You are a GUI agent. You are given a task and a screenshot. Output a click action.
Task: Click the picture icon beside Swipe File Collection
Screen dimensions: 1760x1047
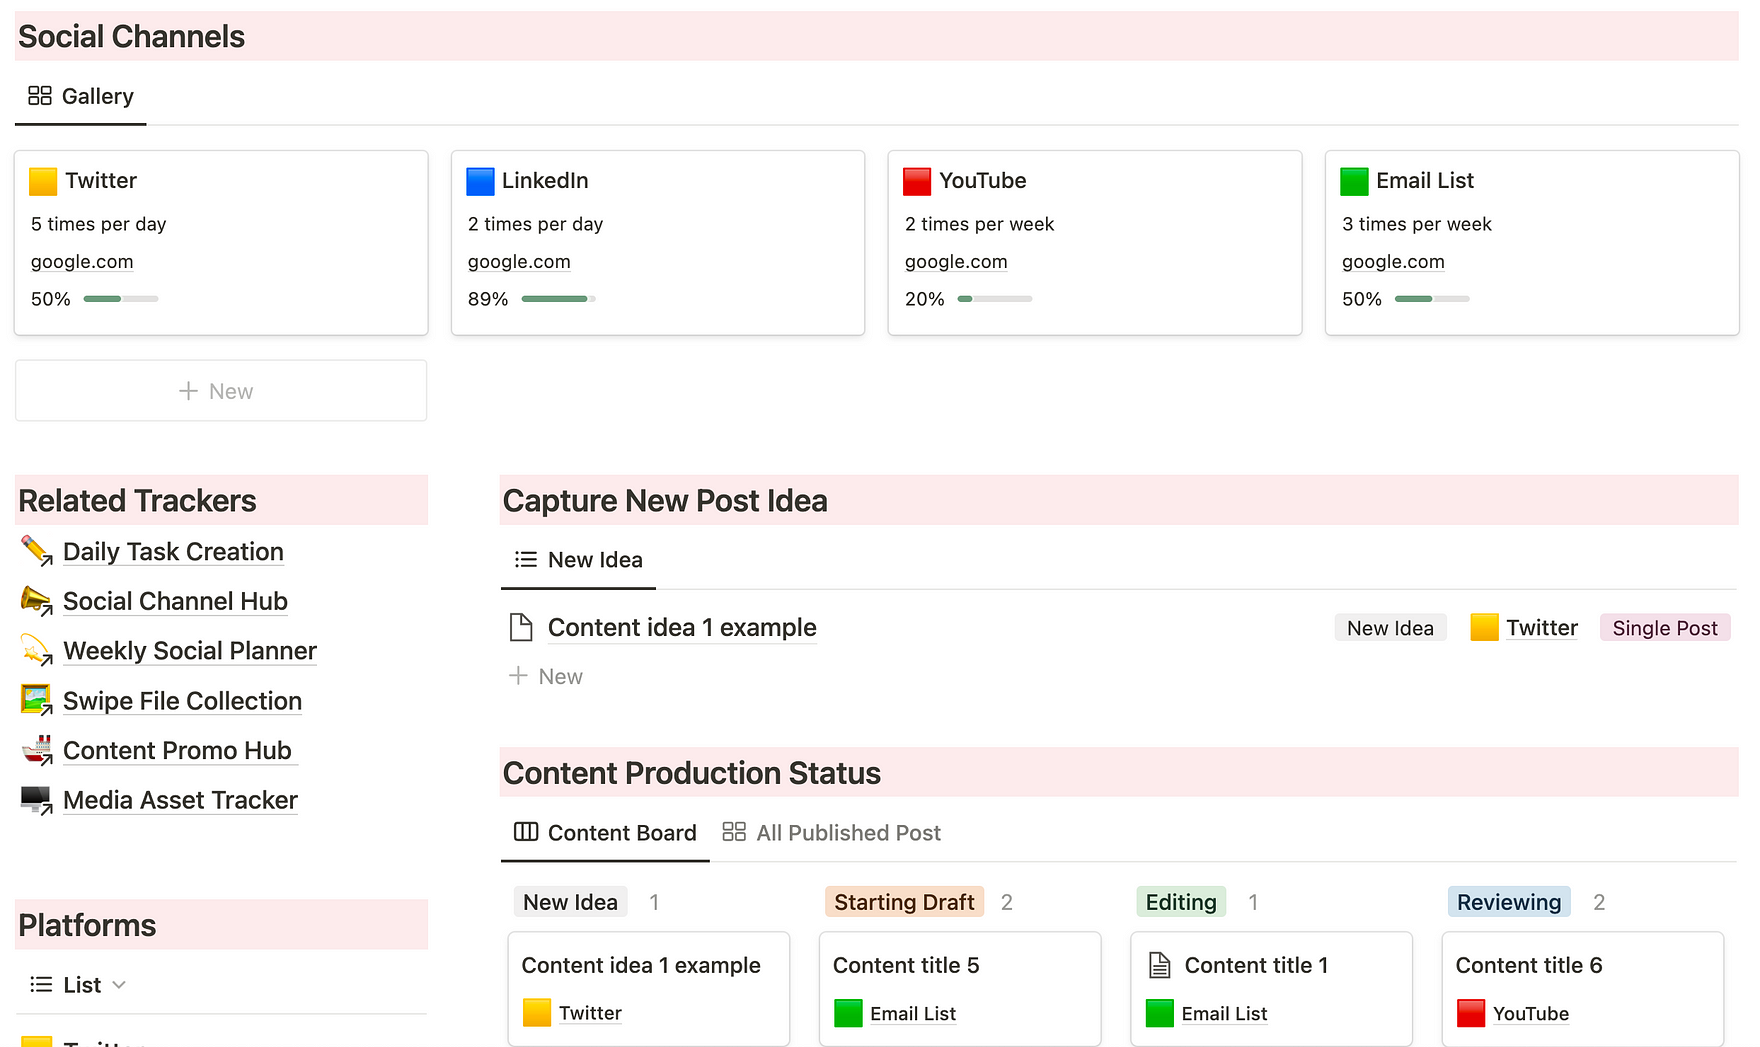click(36, 700)
